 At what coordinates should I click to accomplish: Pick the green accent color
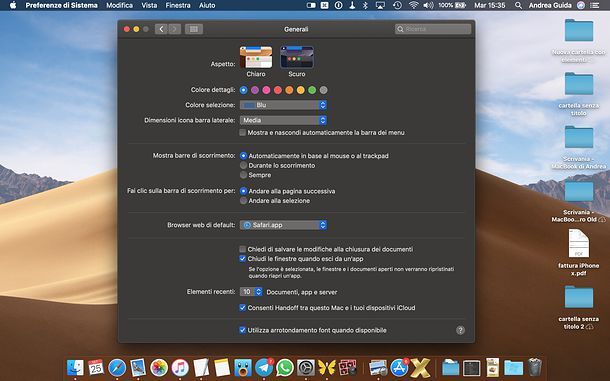pyautogui.click(x=312, y=90)
